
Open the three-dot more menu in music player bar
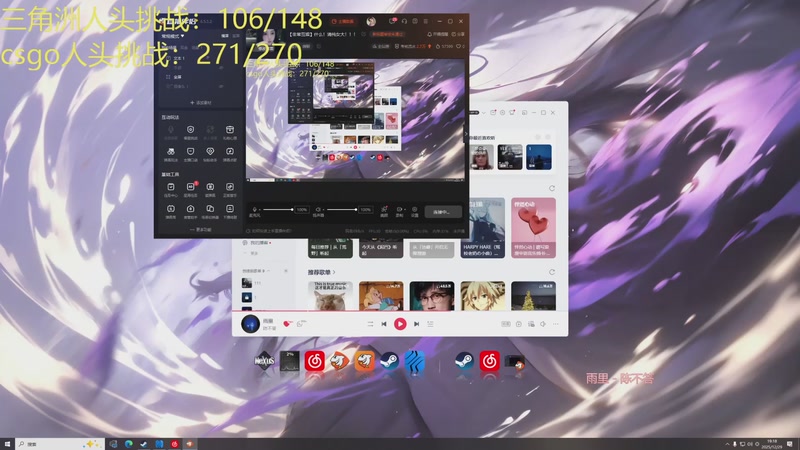(x=556, y=324)
